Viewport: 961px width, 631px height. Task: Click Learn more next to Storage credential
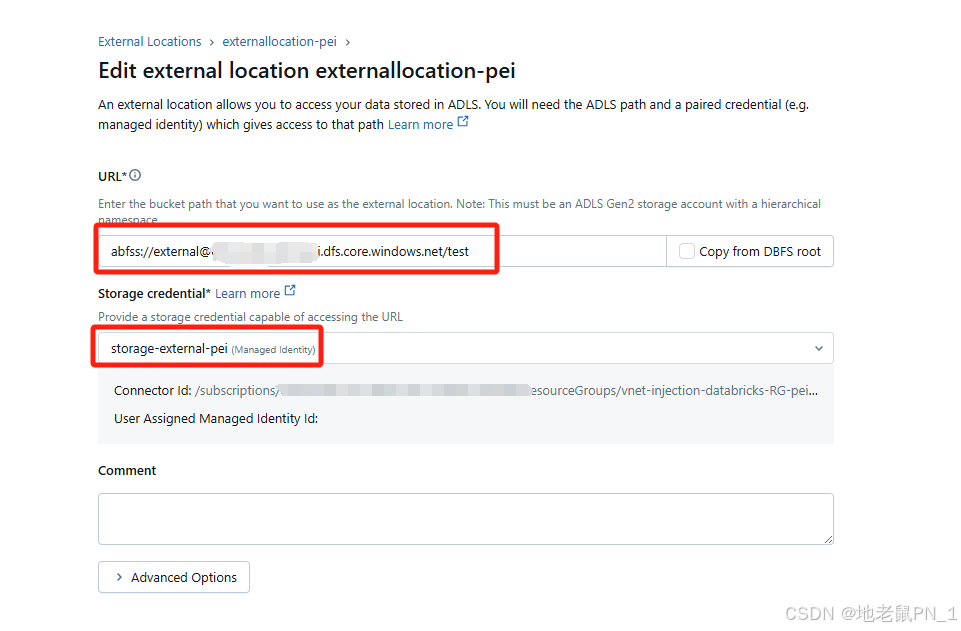coord(247,292)
